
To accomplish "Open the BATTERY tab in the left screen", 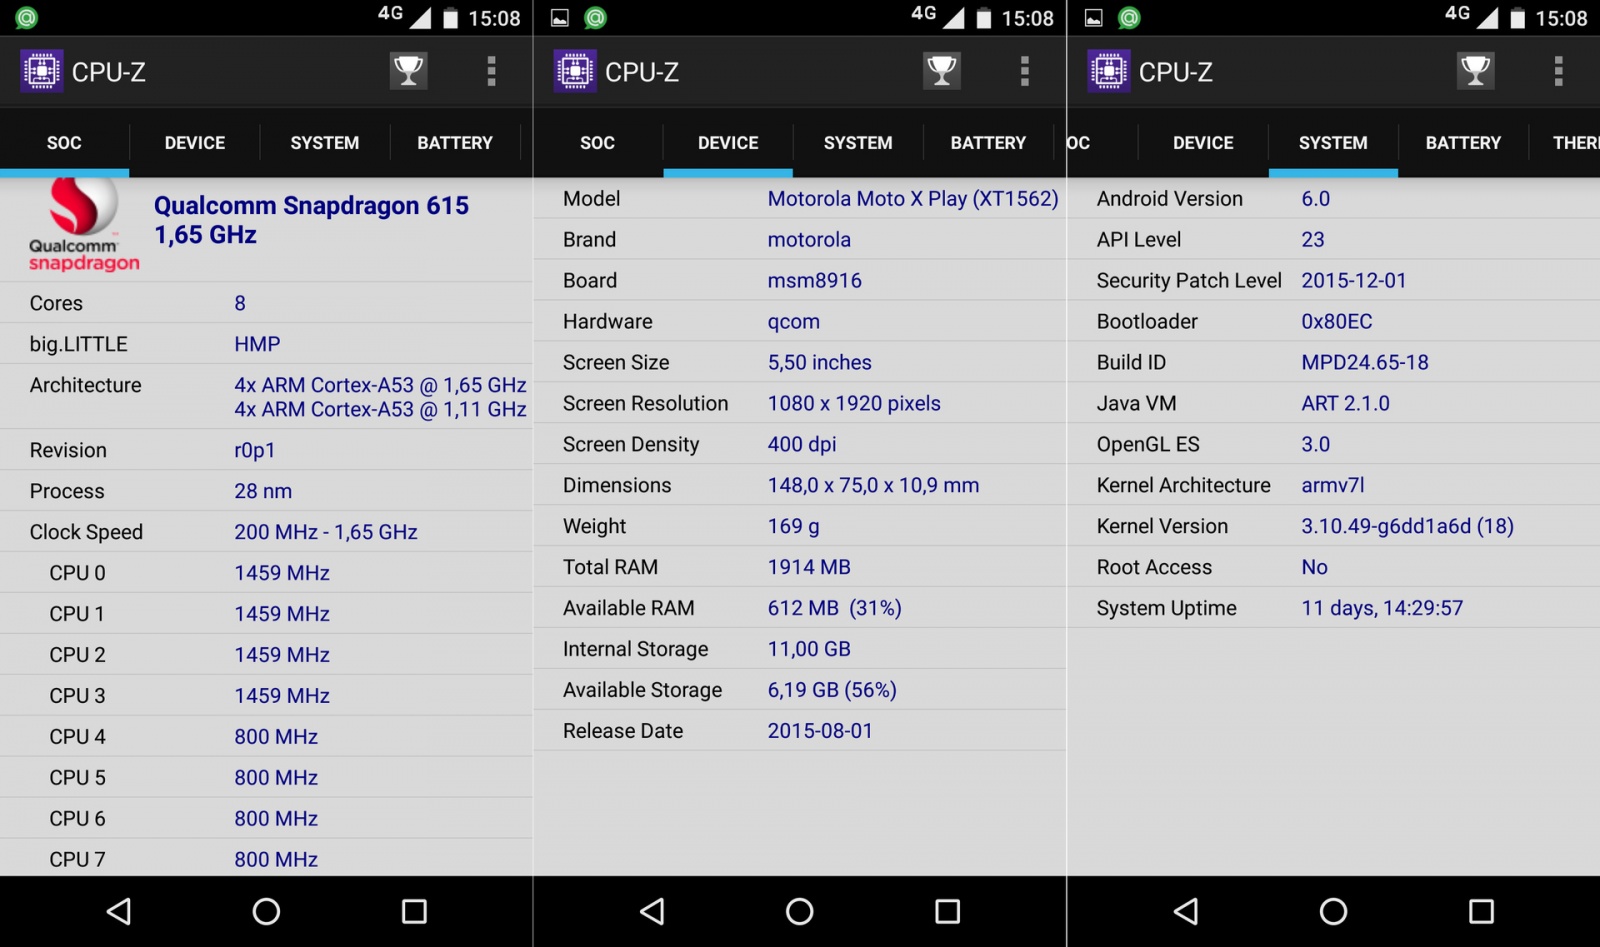I will pos(455,143).
